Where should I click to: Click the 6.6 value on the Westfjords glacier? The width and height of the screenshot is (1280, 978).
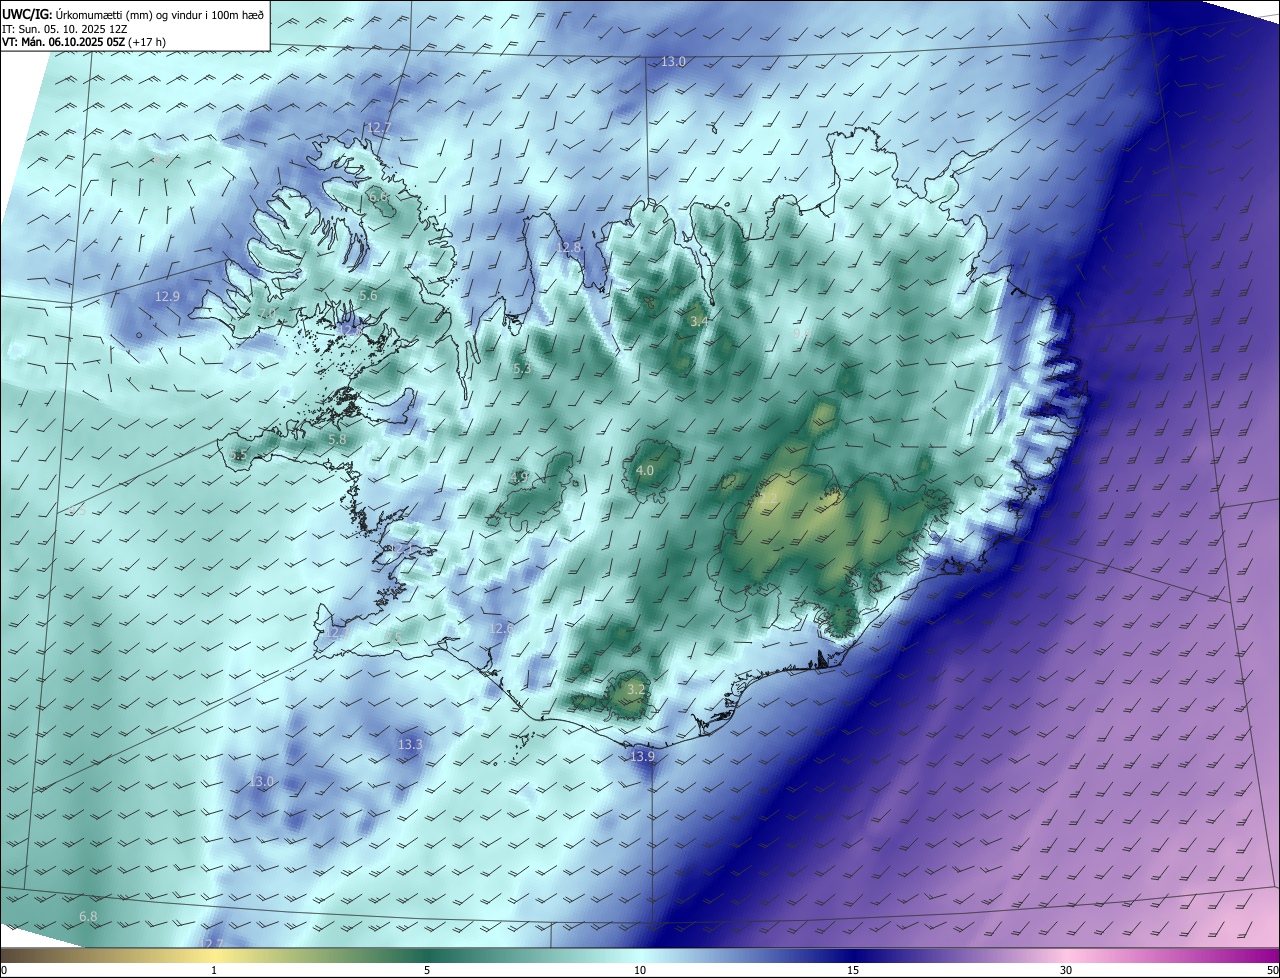tap(378, 197)
